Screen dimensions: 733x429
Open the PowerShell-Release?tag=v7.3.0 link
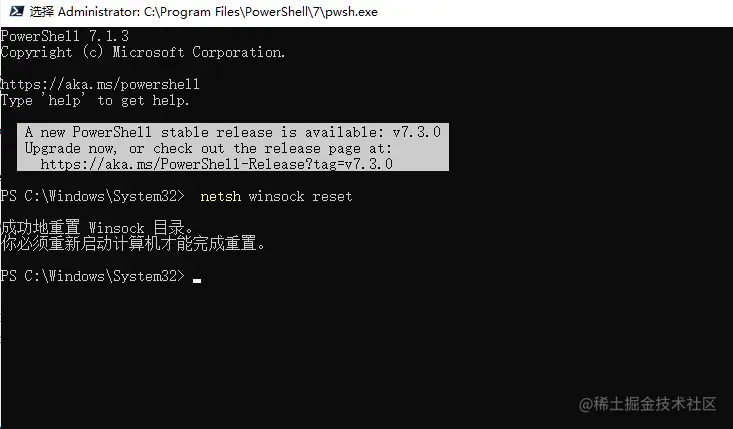pos(216,164)
